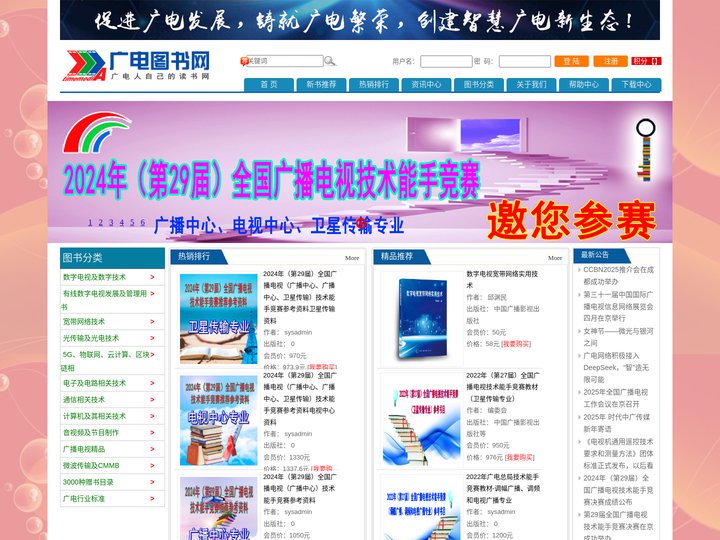Open the 下载中心 navigation tab
Image resolution: width=720 pixels, height=540 pixels.
click(x=636, y=84)
